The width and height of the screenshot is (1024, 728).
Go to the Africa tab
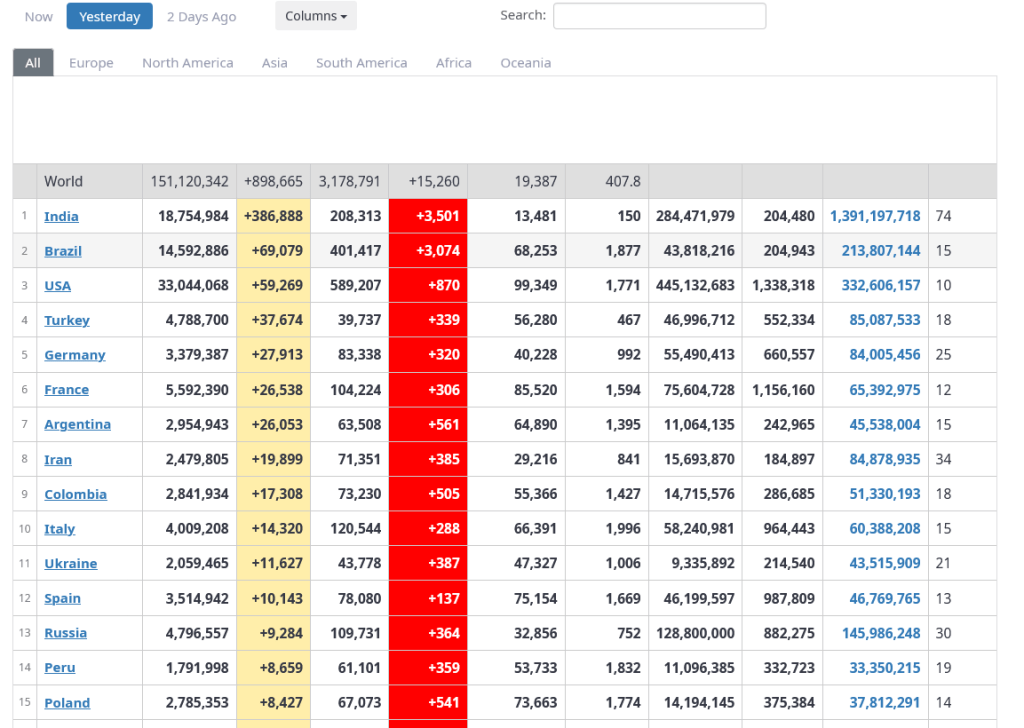(x=454, y=62)
